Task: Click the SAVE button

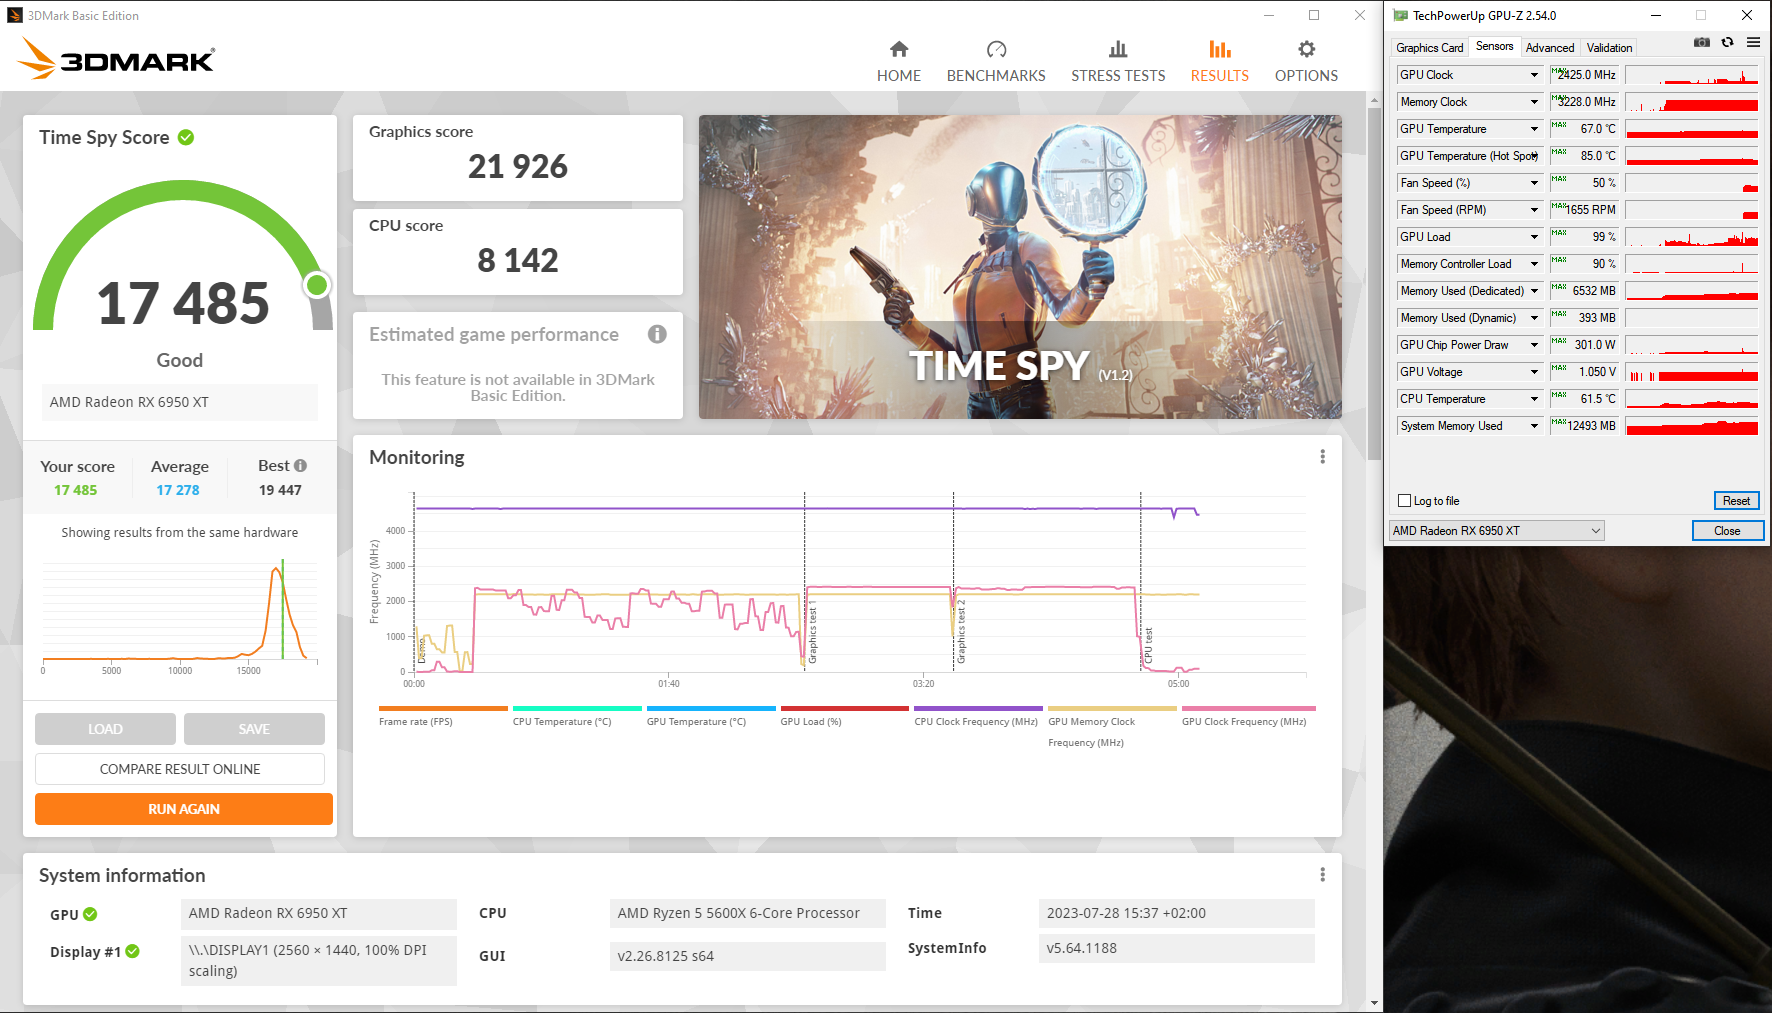Action: 254,729
